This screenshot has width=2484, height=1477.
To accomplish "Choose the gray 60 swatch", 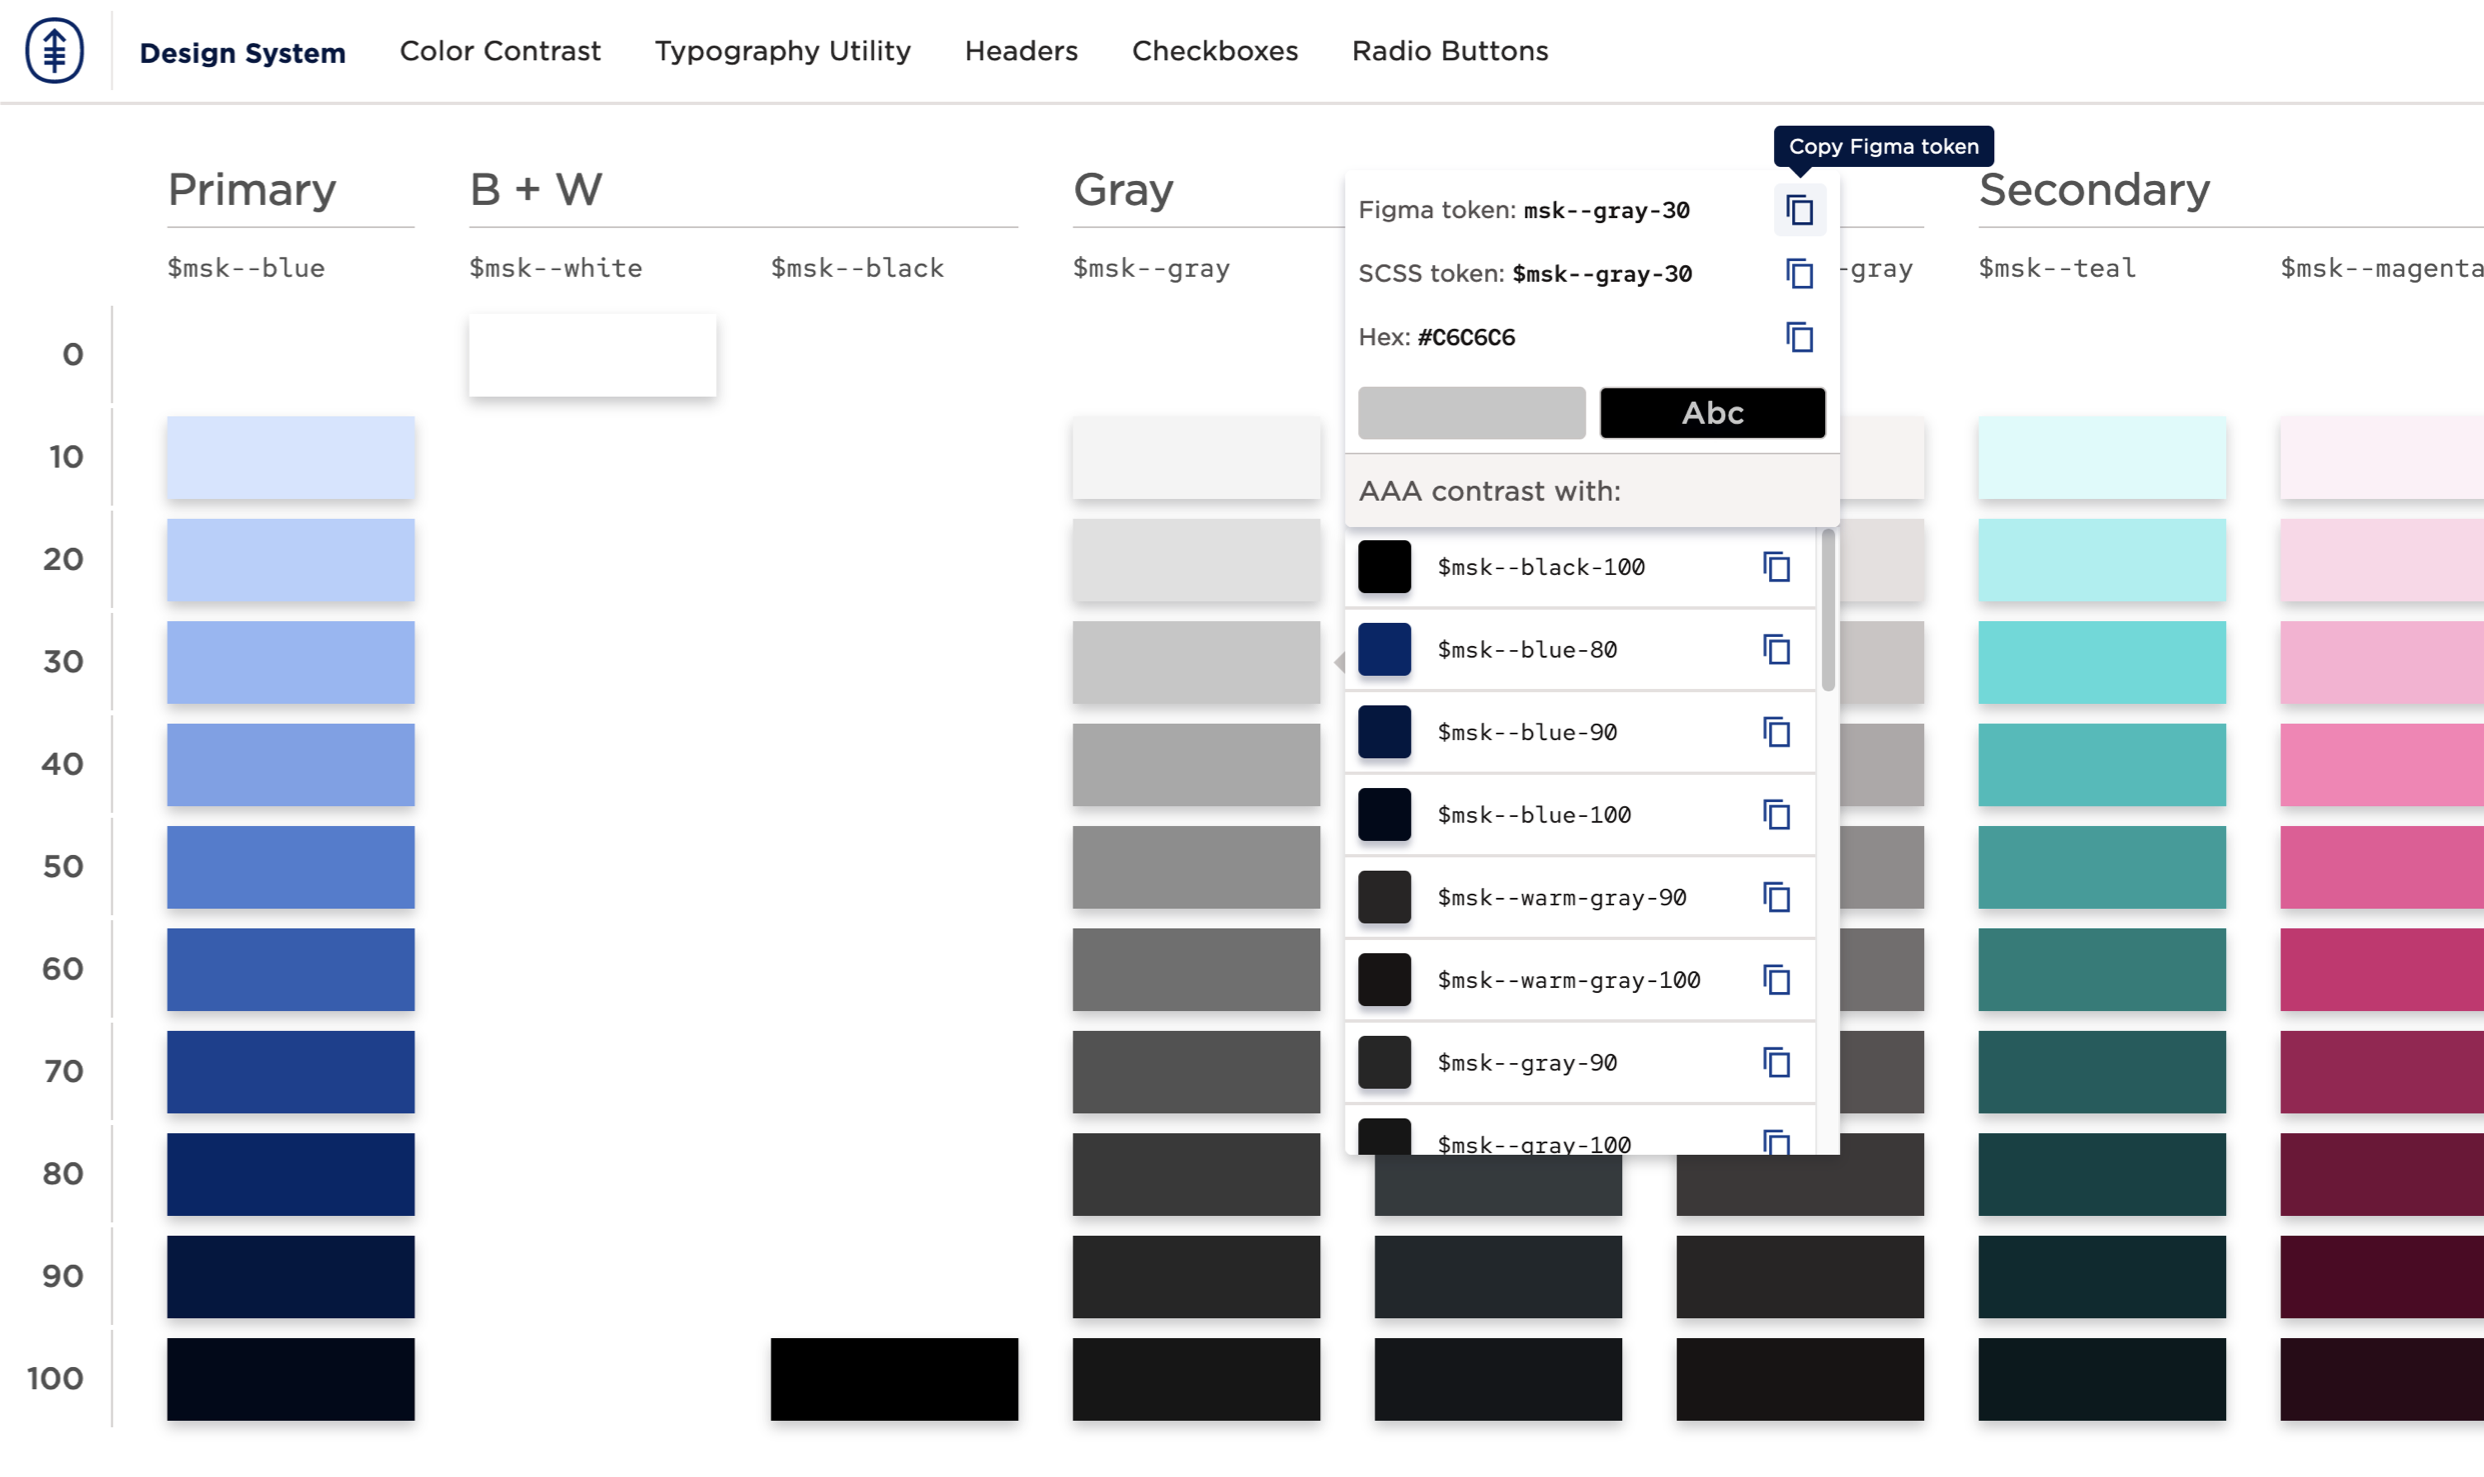I will click(x=1196, y=970).
